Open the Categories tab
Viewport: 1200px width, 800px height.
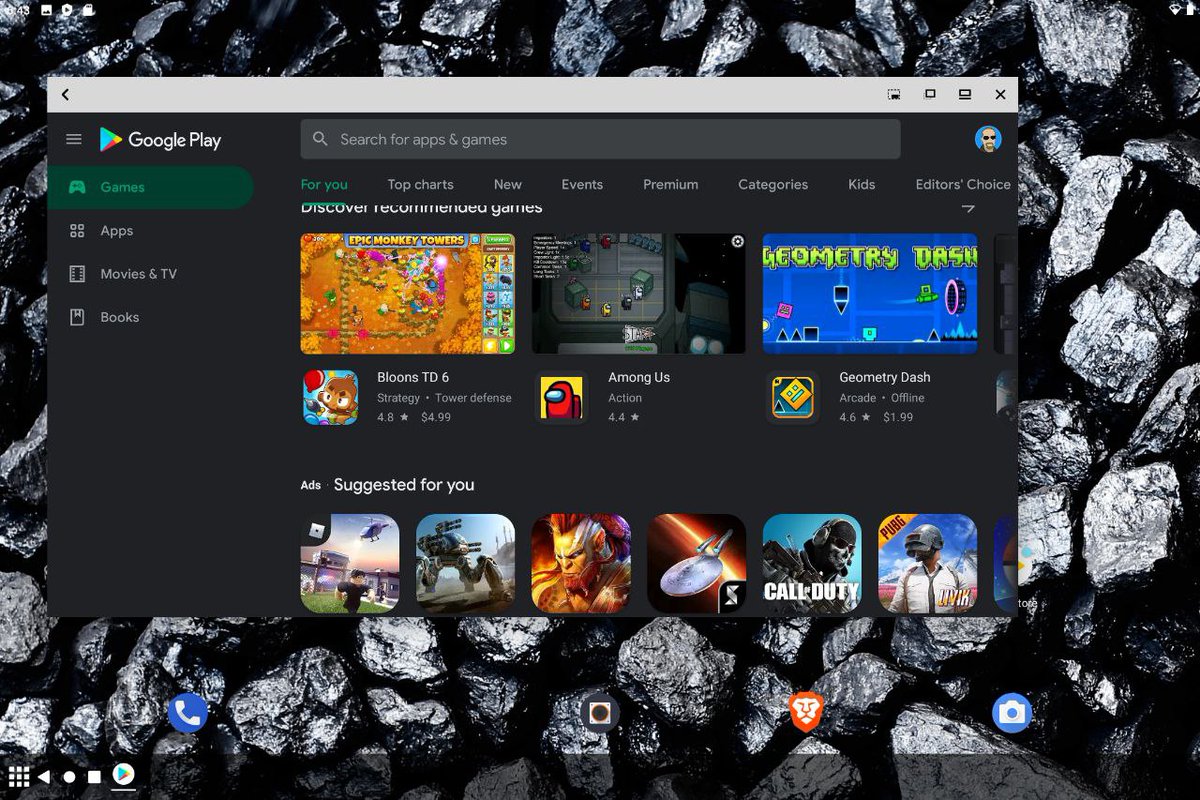click(x=772, y=184)
